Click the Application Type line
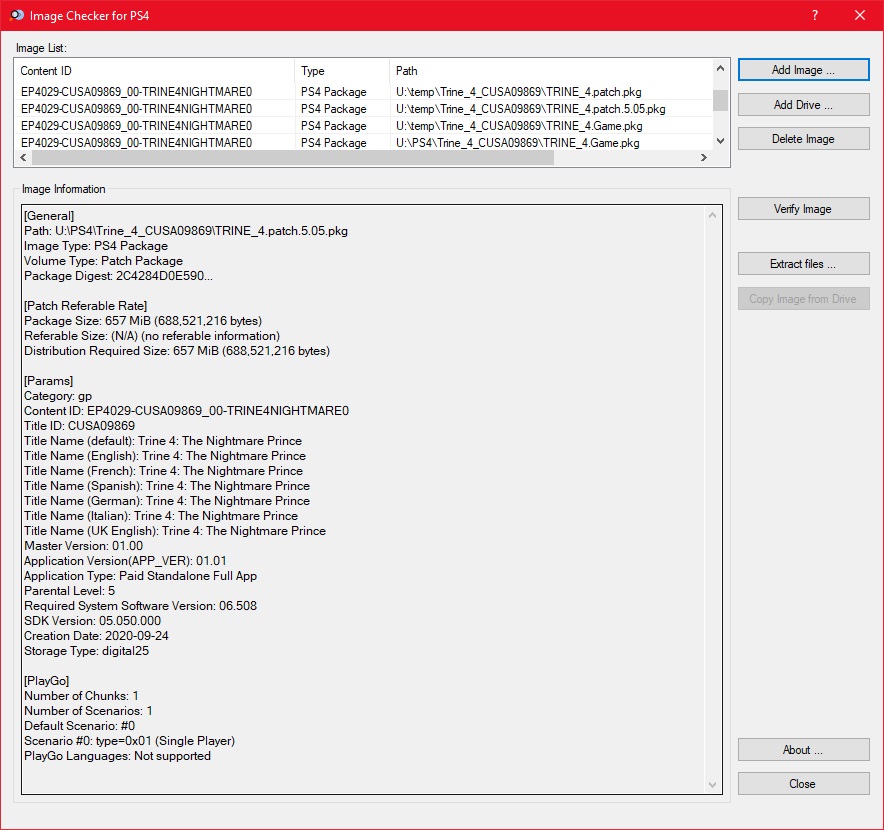 pyautogui.click(x=140, y=576)
